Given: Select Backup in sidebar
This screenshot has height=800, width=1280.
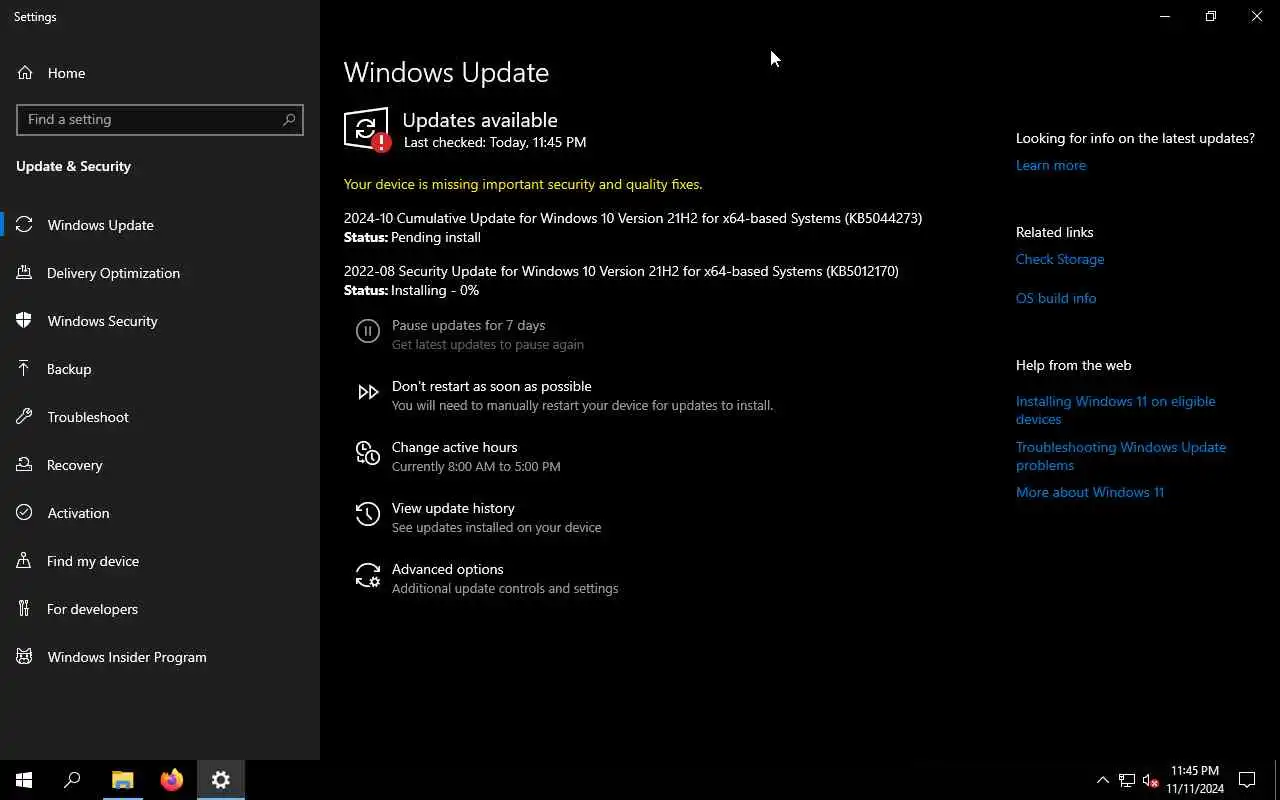Looking at the screenshot, I should tap(160, 369).
